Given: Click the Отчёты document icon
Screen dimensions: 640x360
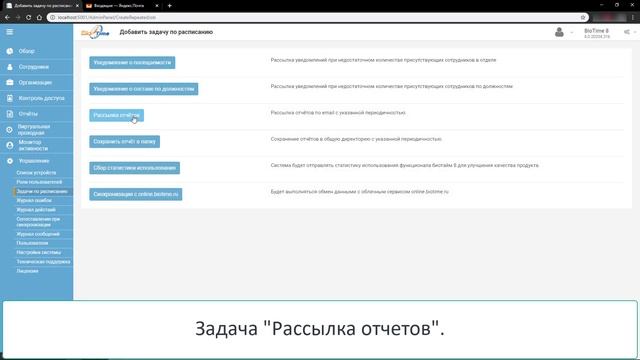Looking at the screenshot, I should click(x=10, y=114).
